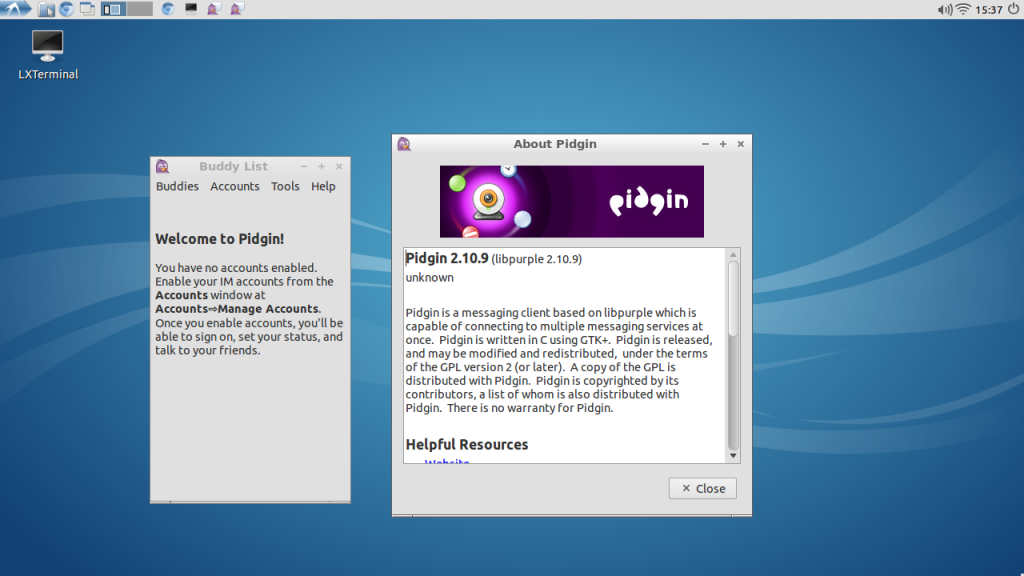Activate the rightmost Pidgin task button
This screenshot has height=576, width=1024.
236,9
